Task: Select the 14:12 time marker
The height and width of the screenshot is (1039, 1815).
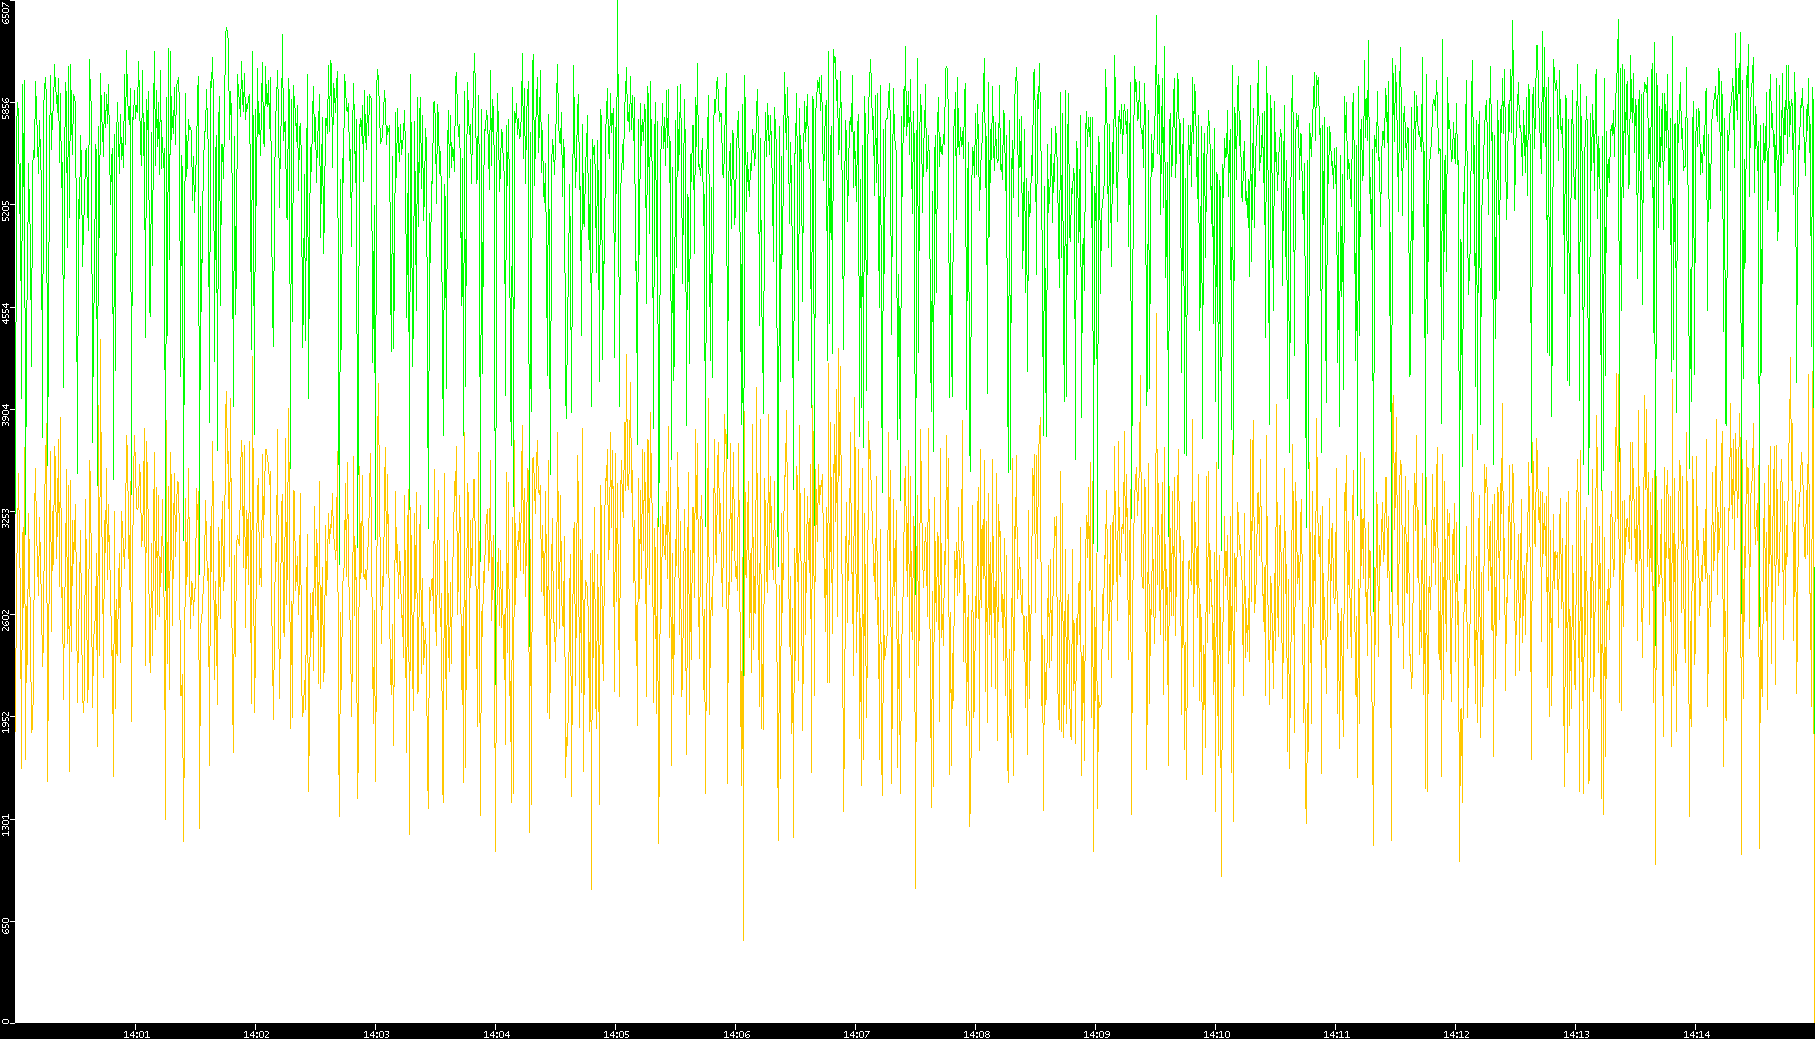Action: (x=1456, y=1034)
